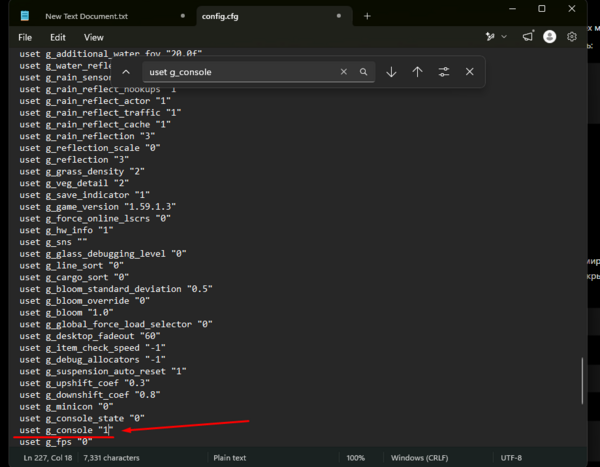The image size is (600, 467).
Task: Click the line 'uset g_console "1"'
Action: 67,430
